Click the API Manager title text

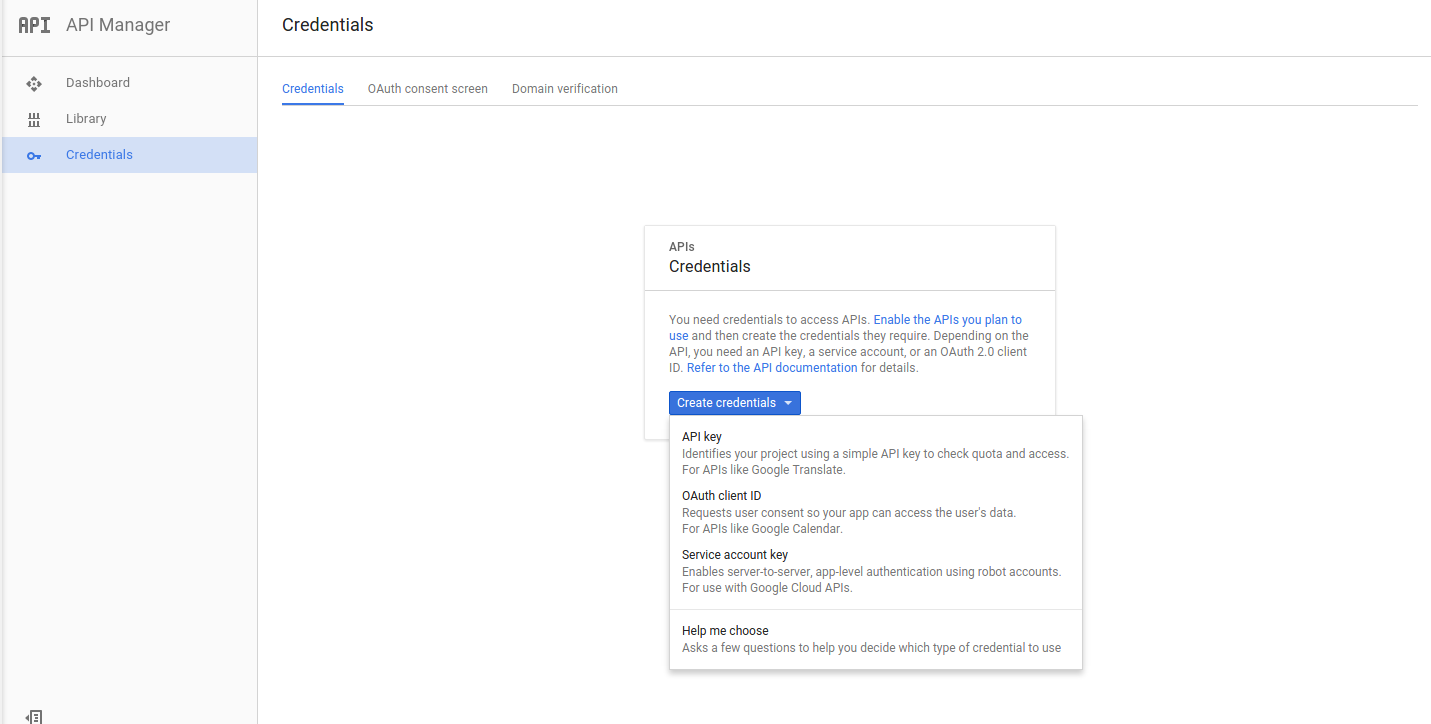pos(118,25)
